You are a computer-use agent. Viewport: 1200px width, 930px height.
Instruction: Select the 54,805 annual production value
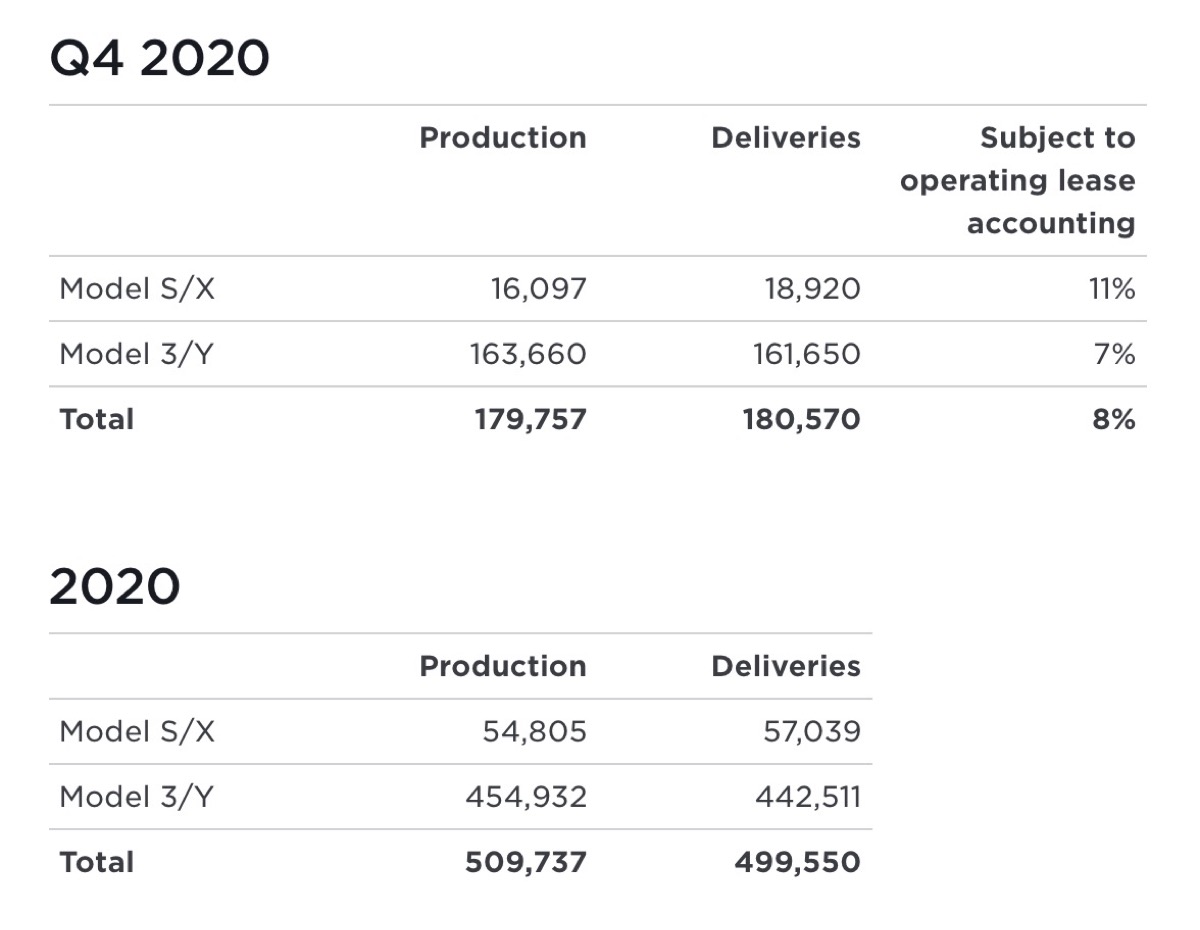click(534, 732)
